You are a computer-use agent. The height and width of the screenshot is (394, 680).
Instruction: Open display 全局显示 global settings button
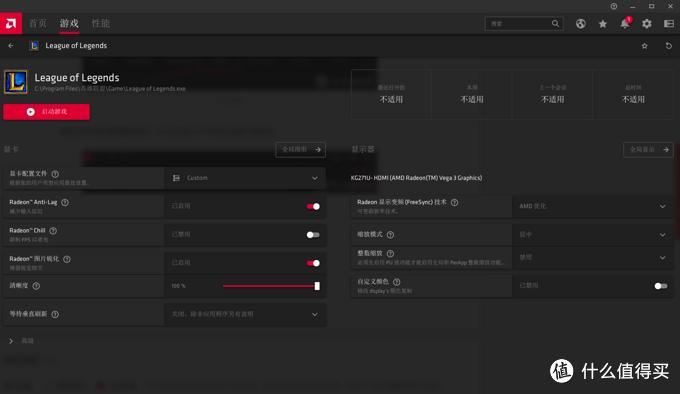pyautogui.click(x=648, y=150)
